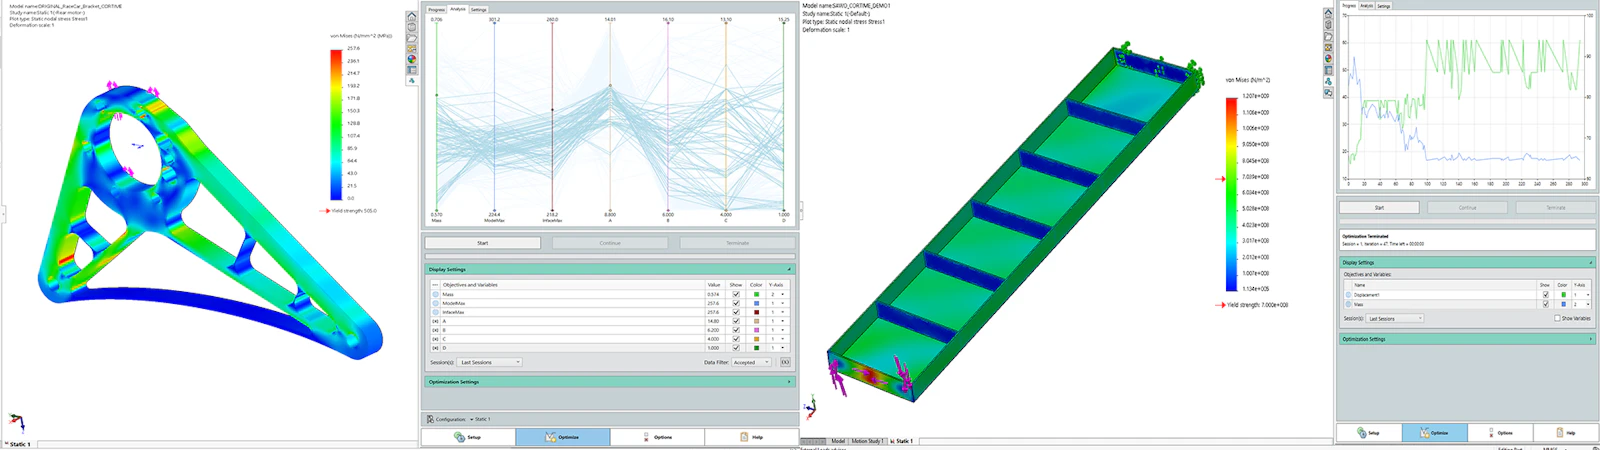Toggle the Show checkbox for Mass row
This screenshot has height=450, width=1600.
pyautogui.click(x=736, y=294)
